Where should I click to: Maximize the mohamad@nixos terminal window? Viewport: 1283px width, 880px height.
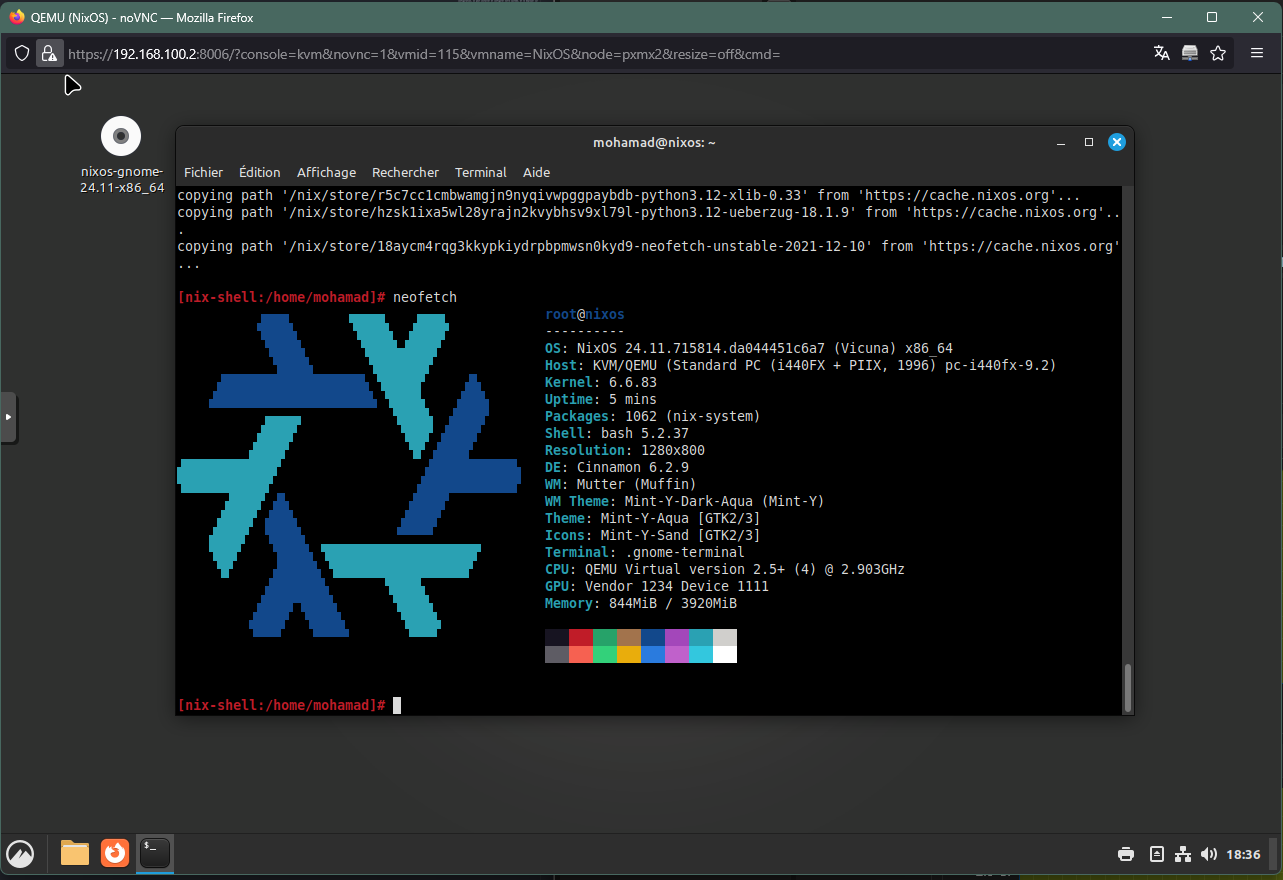pyautogui.click(x=1089, y=143)
